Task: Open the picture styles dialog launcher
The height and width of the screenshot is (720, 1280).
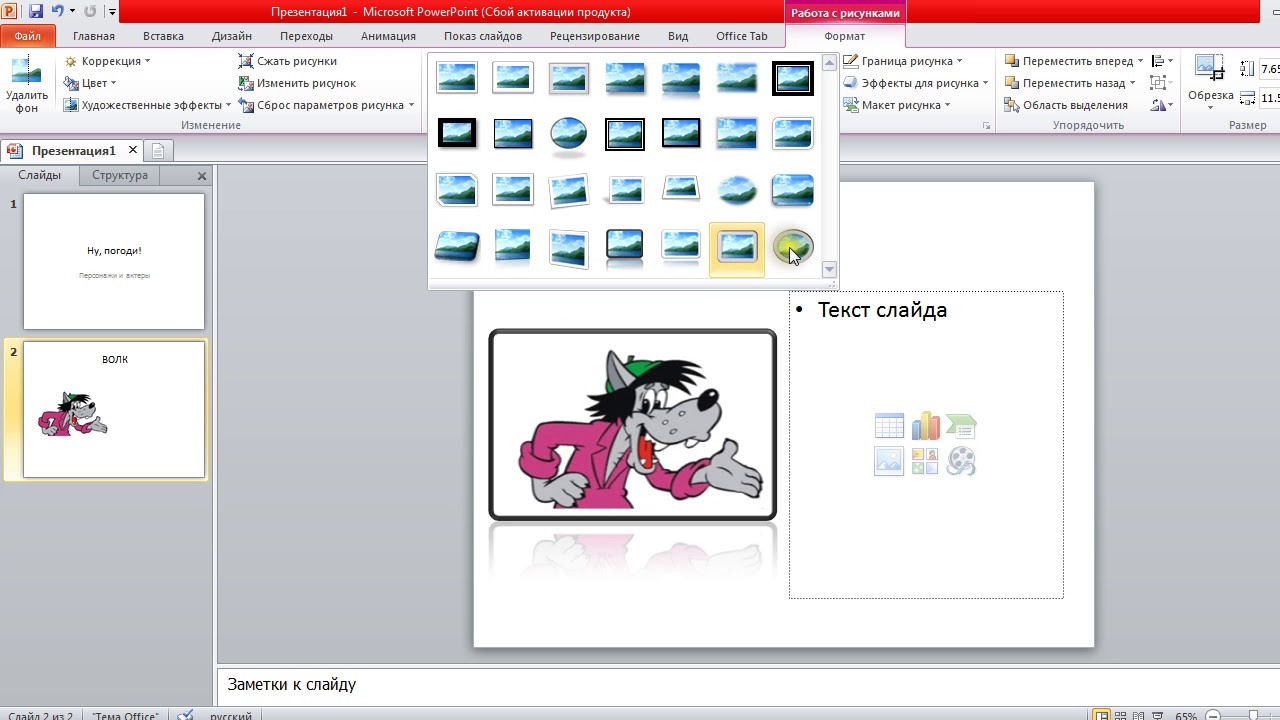Action: [x=986, y=126]
